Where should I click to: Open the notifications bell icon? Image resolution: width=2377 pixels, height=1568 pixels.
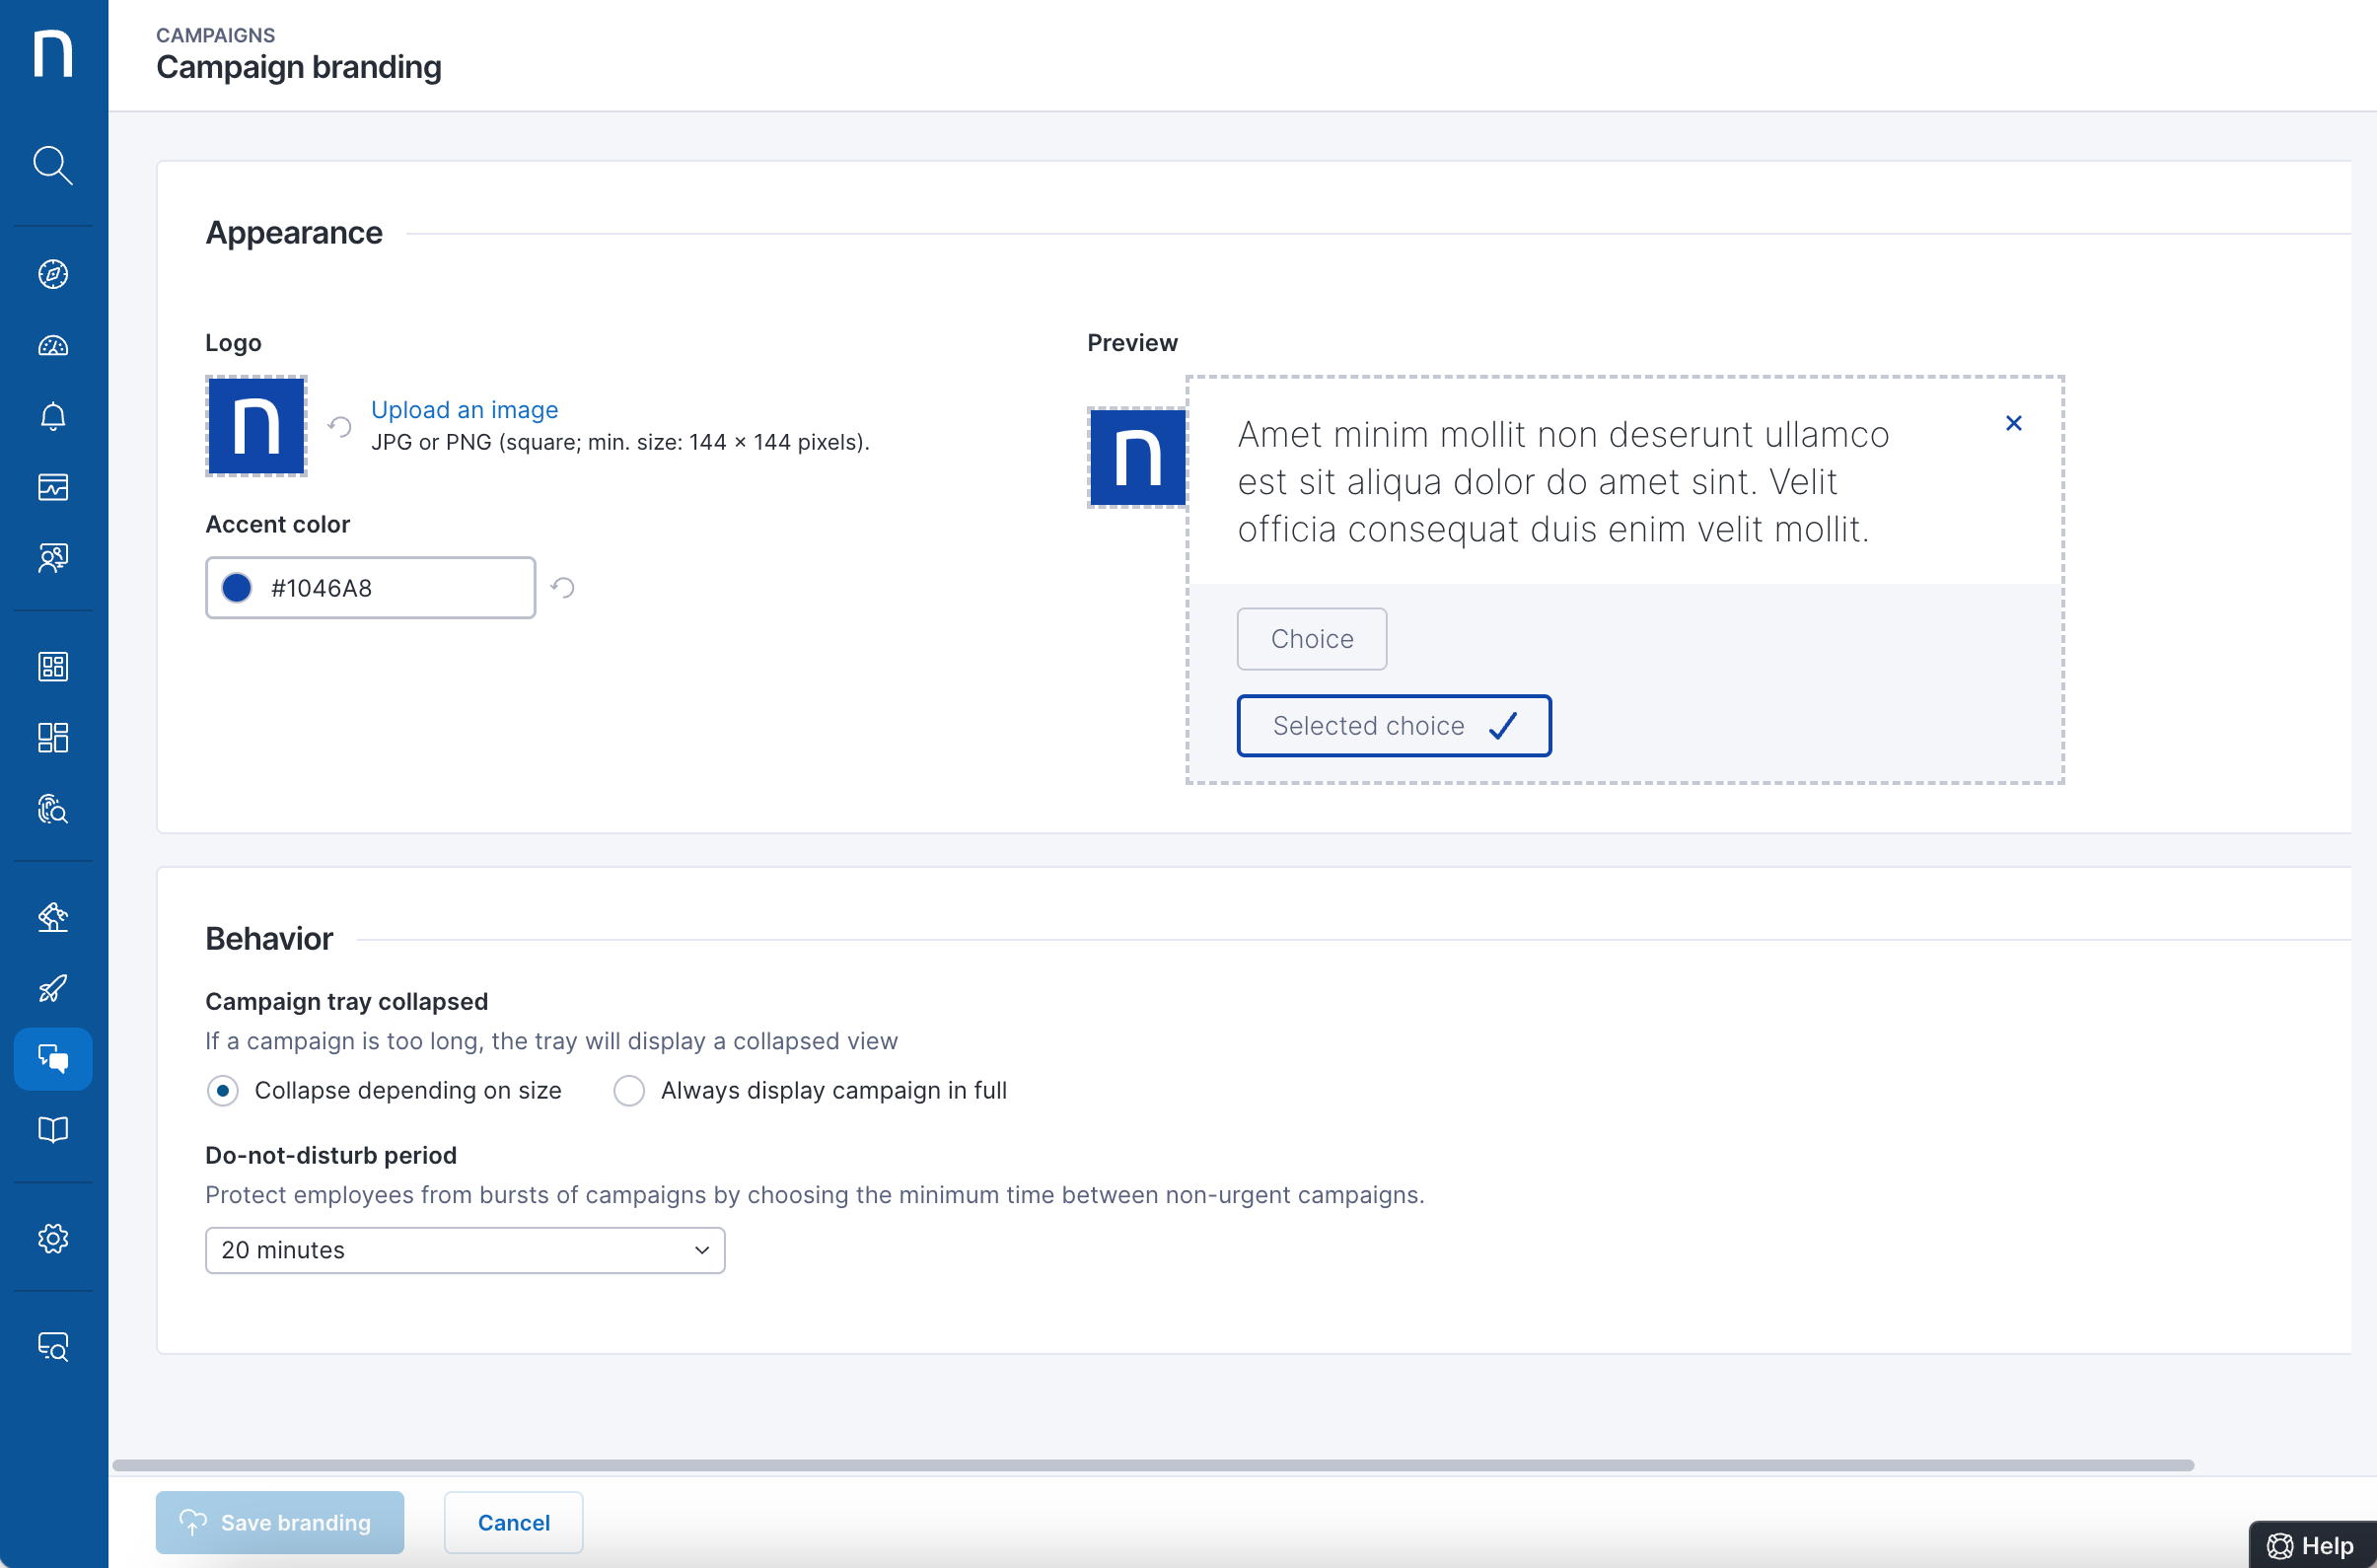pos(53,416)
